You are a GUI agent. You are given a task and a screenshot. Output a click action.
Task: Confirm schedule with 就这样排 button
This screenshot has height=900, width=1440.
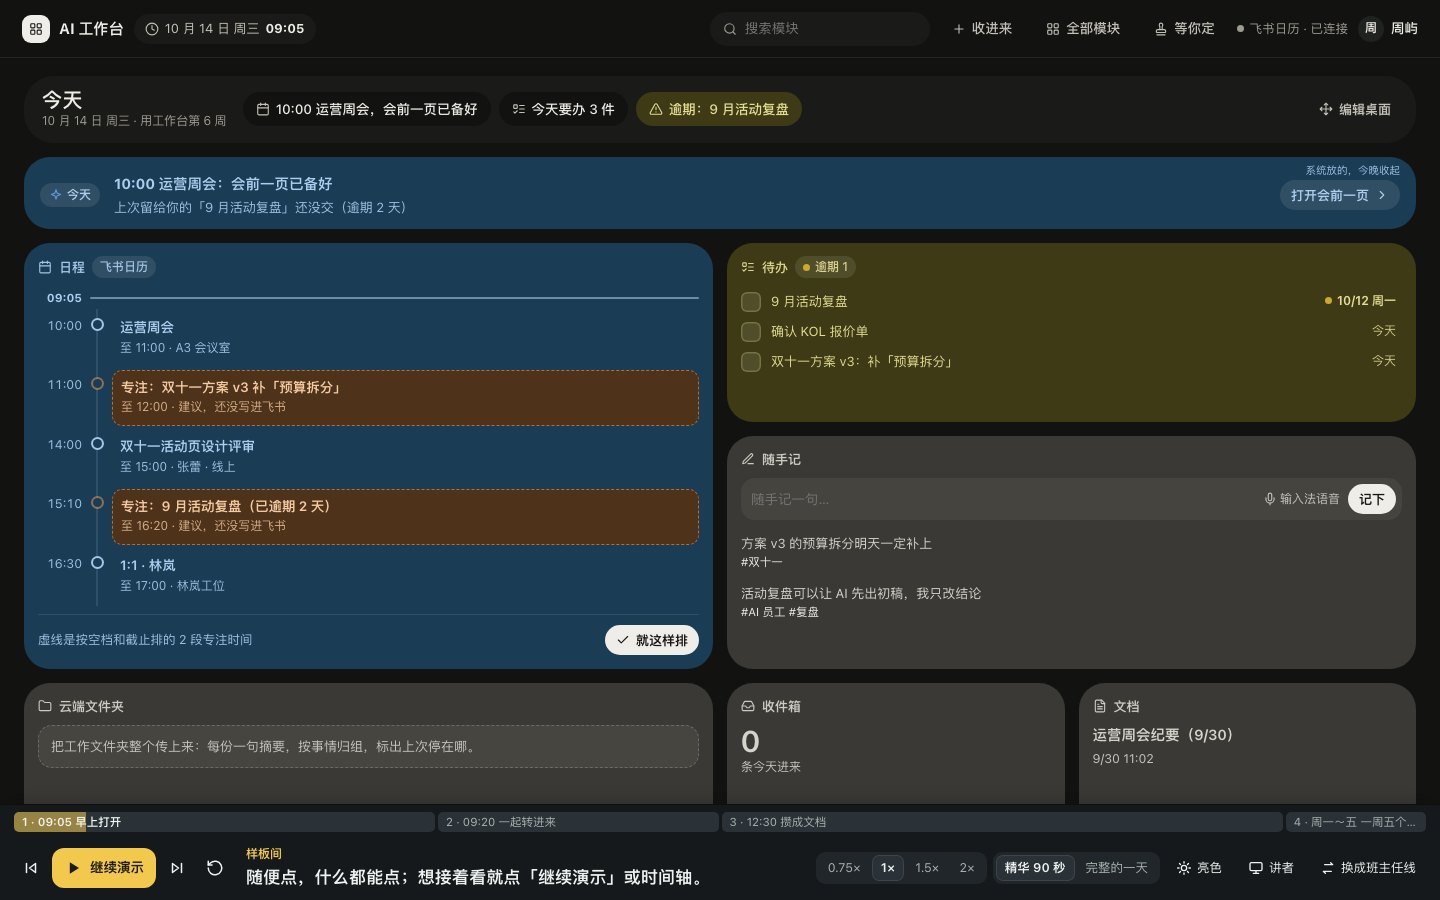coord(652,640)
